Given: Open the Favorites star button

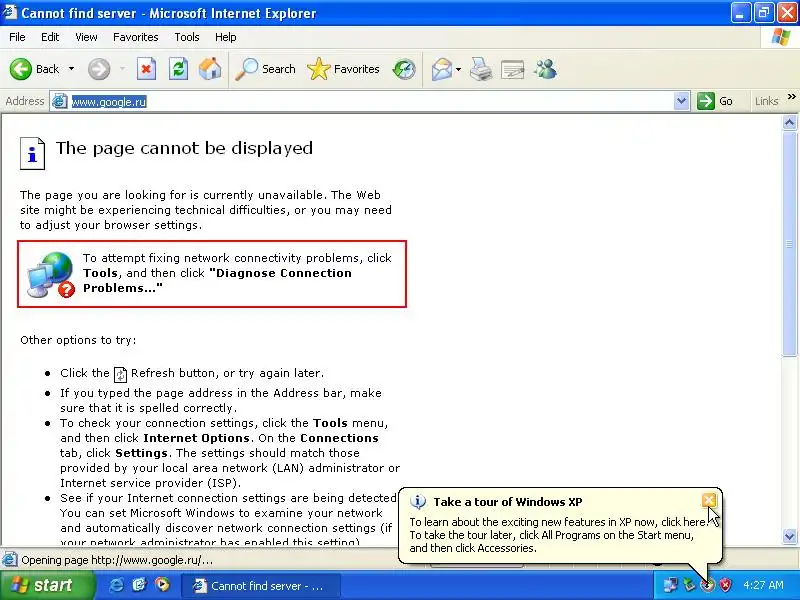Looking at the screenshot, I should (343, 69).
